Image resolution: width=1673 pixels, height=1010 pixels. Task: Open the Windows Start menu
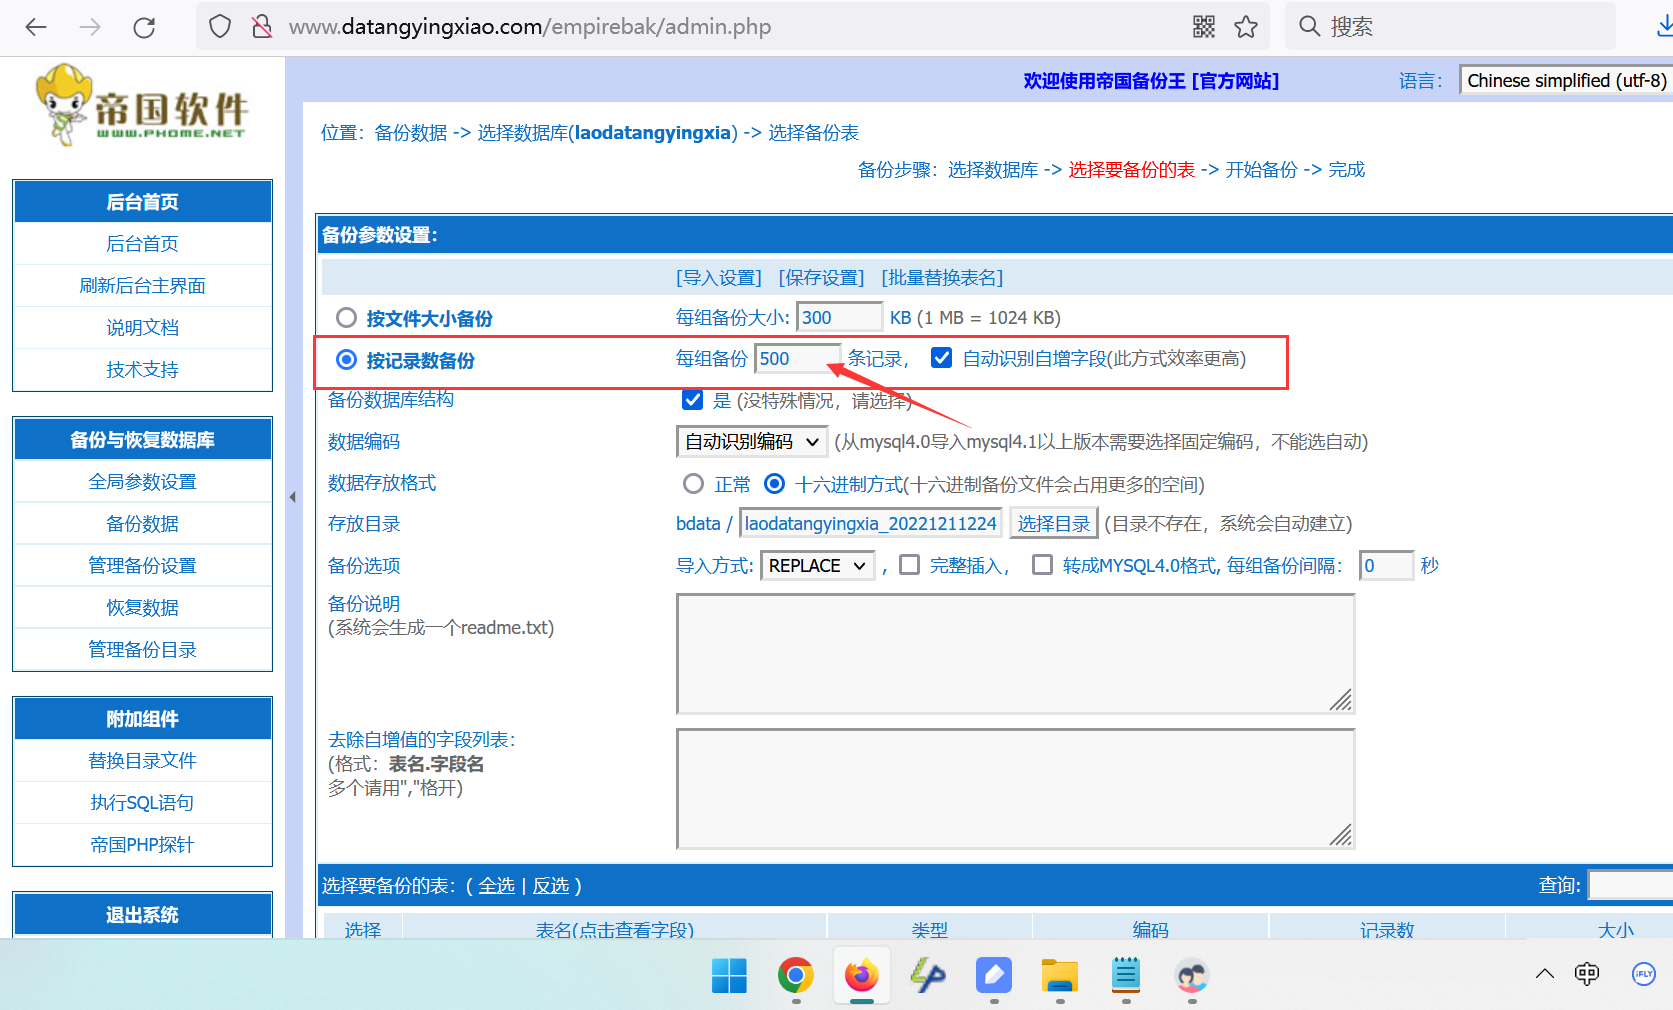click(x=729, y=976)
